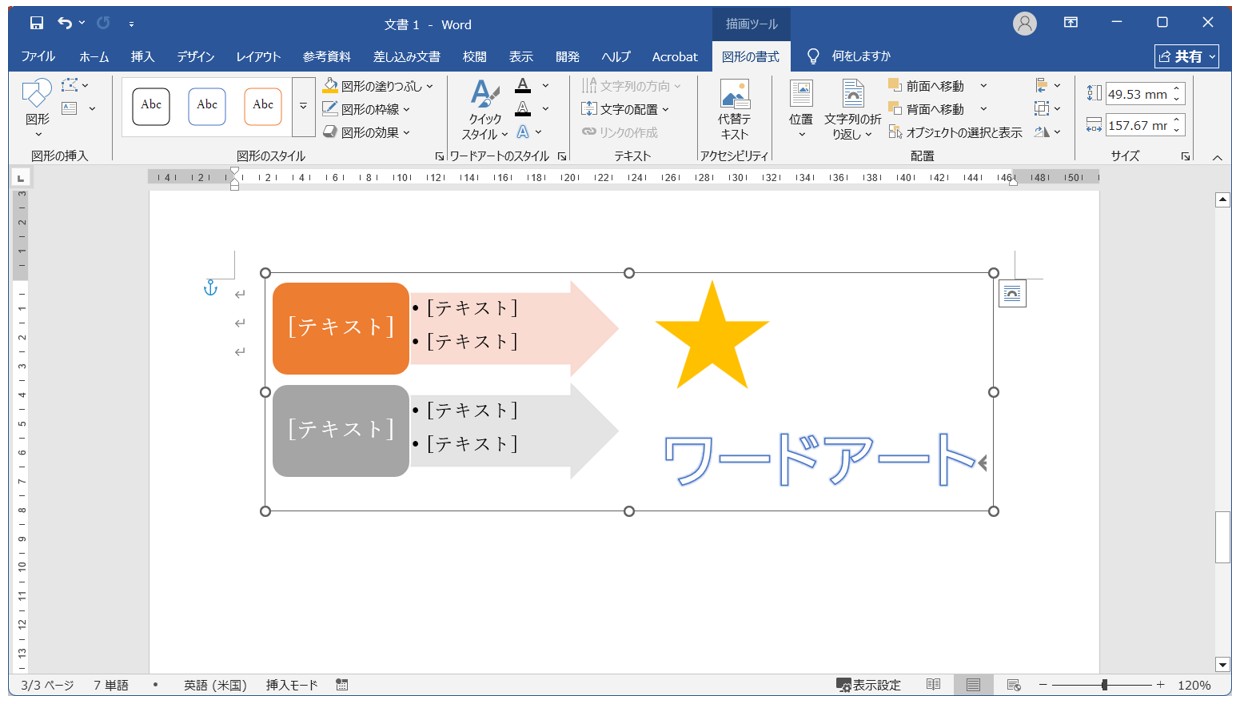Open the Customize Quick Access Toolbar arrow
The image size is (1241, 704).
[132, 23]
